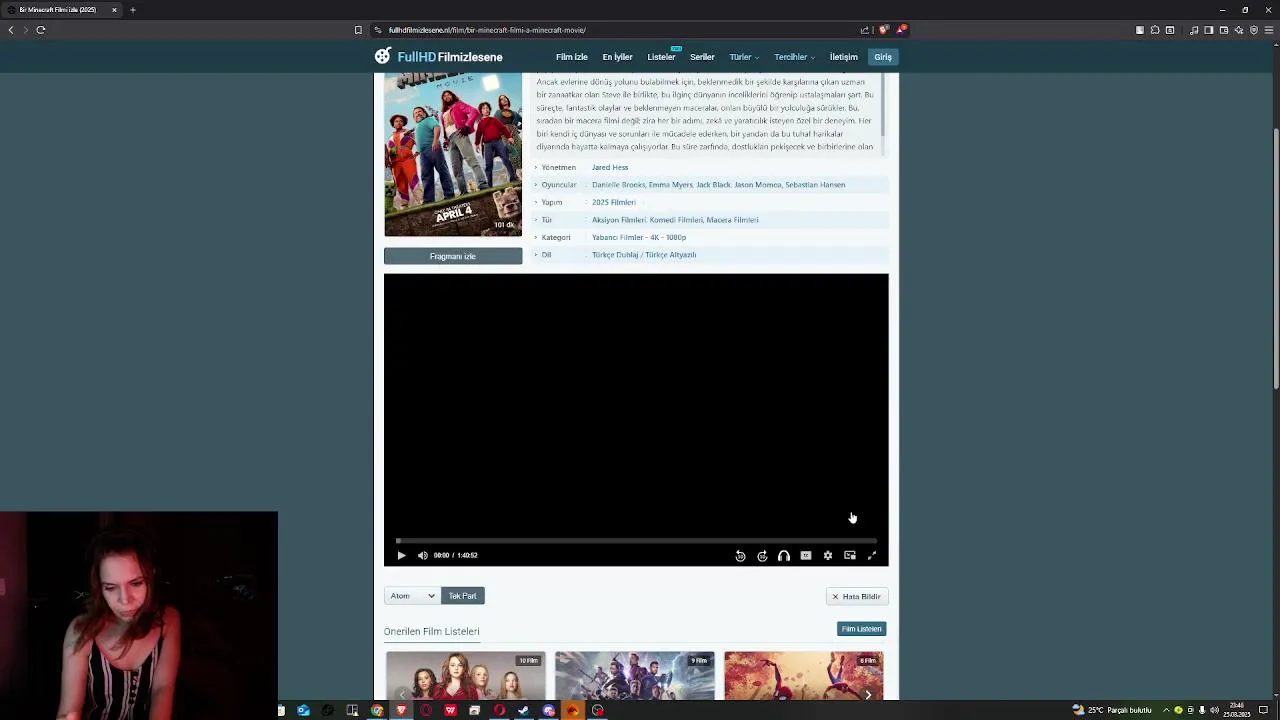Open the 9 Film recommended list thumbnail
The height and width of the screenshot is (720, 1280).
(x=635, y=676)
